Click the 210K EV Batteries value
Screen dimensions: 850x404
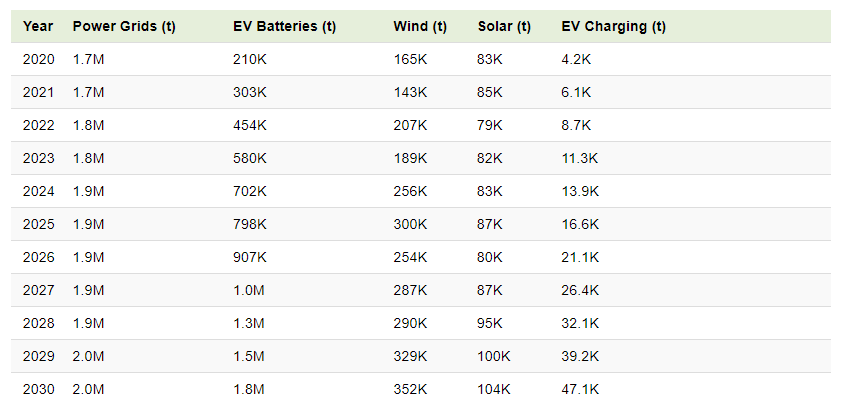(x=250, y=59)
